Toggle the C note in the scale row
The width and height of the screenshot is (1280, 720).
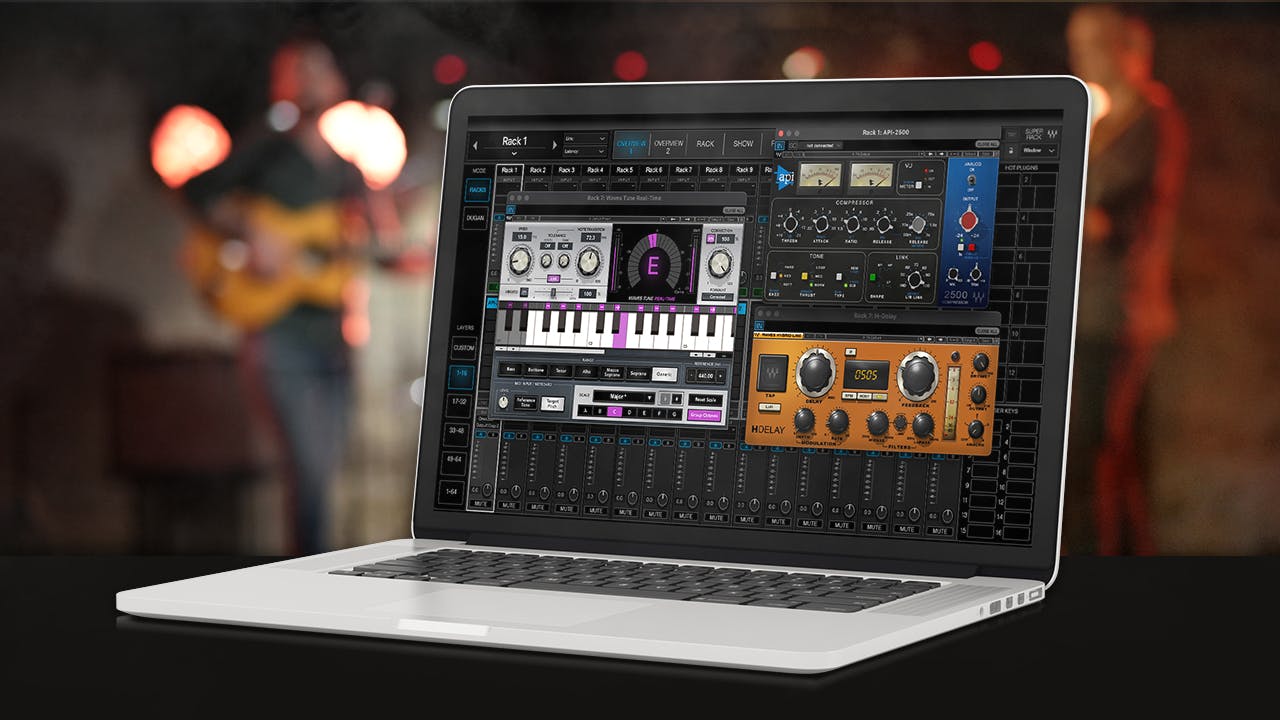coord(615,412)
